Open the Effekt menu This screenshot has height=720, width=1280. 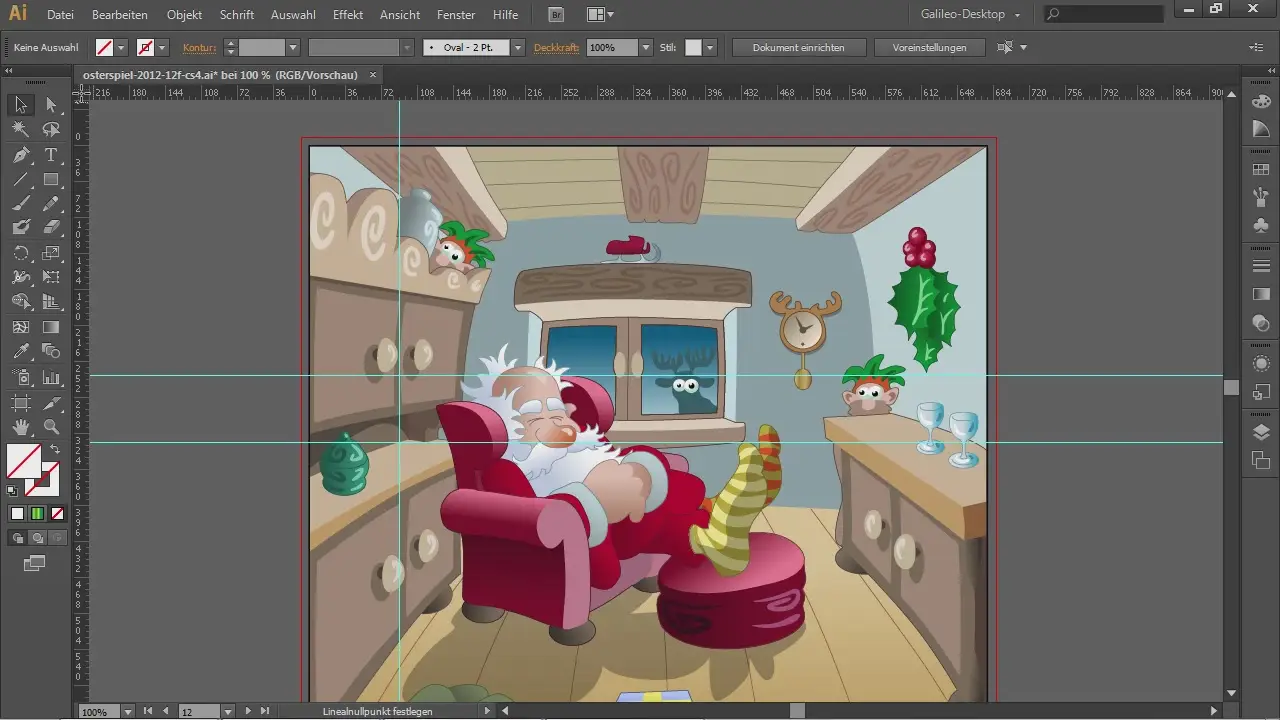point(348,15)
